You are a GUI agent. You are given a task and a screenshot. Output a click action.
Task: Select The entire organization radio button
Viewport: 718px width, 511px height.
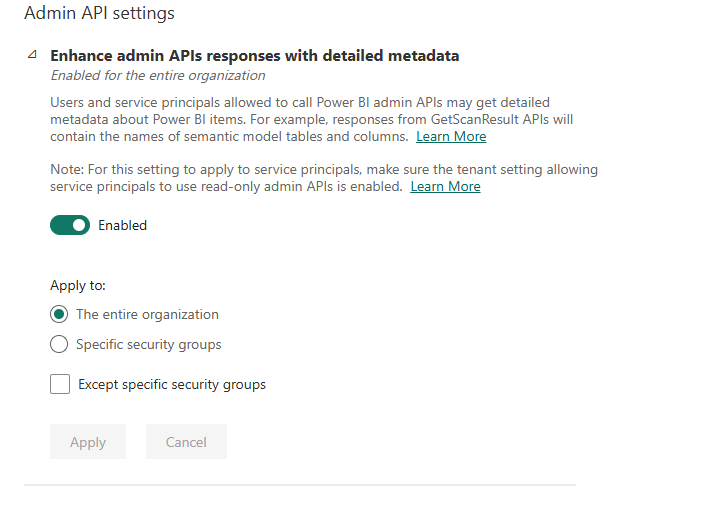pyautogui.click(x=59, y=314)
